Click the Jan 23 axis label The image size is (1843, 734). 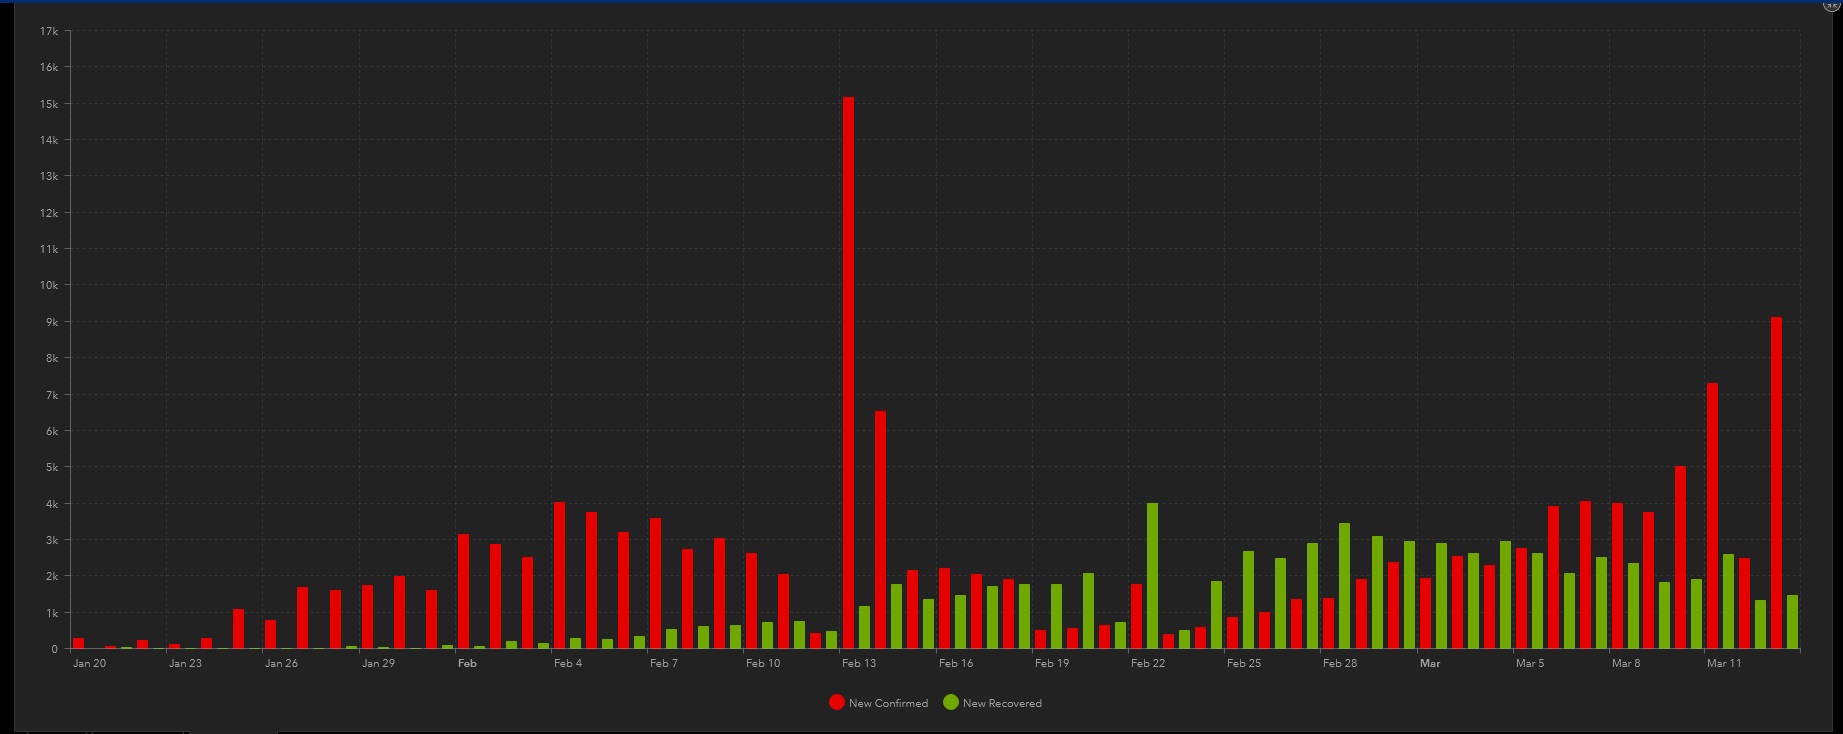click(x=185, y=663)
